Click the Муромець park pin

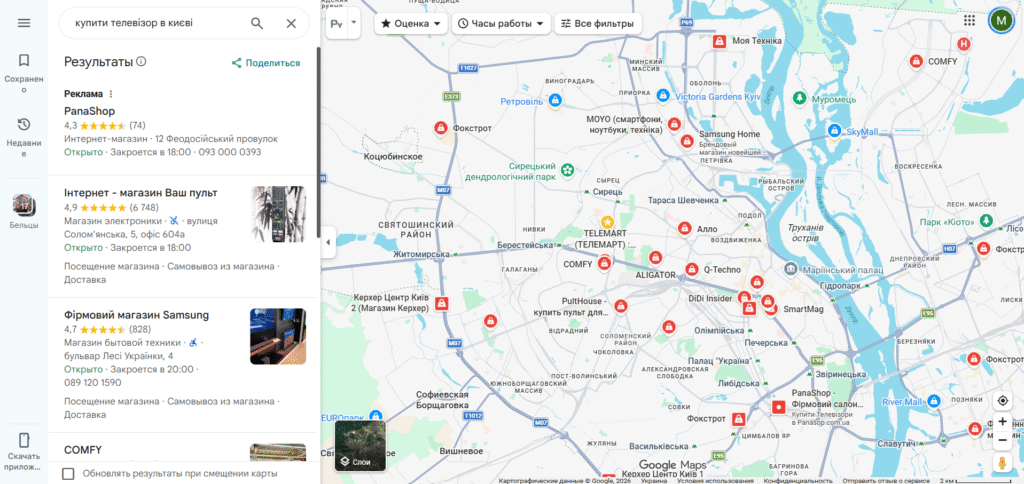[x=799, y=98]
